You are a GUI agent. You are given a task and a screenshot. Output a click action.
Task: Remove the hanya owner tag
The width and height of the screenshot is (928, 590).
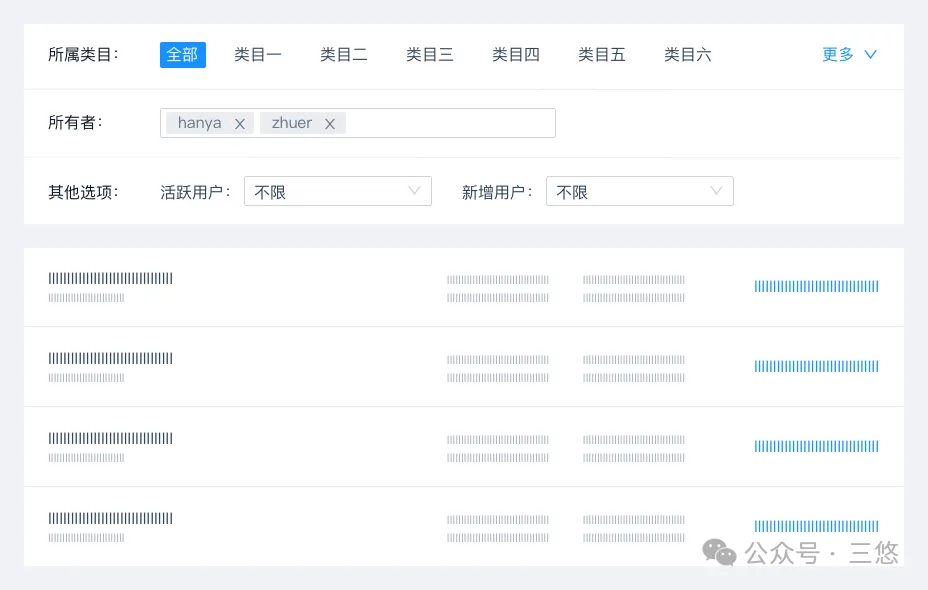pos(239,122)
